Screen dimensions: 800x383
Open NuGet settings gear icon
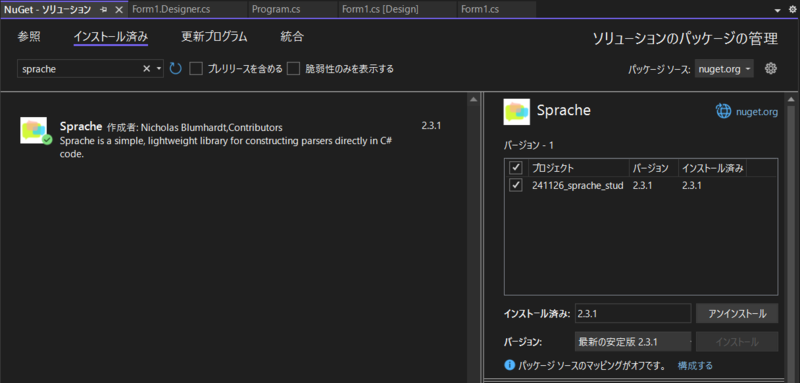coord(770,68)
